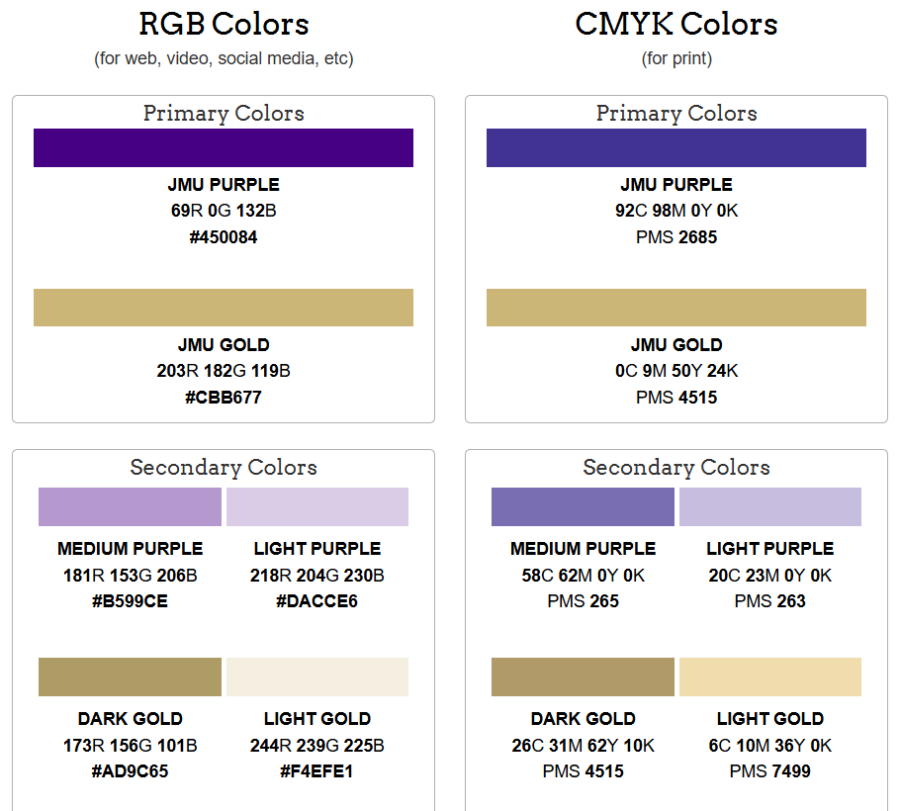Click the RGB JMU Purple color bar

pyautogui.click(x=223, y=148)
